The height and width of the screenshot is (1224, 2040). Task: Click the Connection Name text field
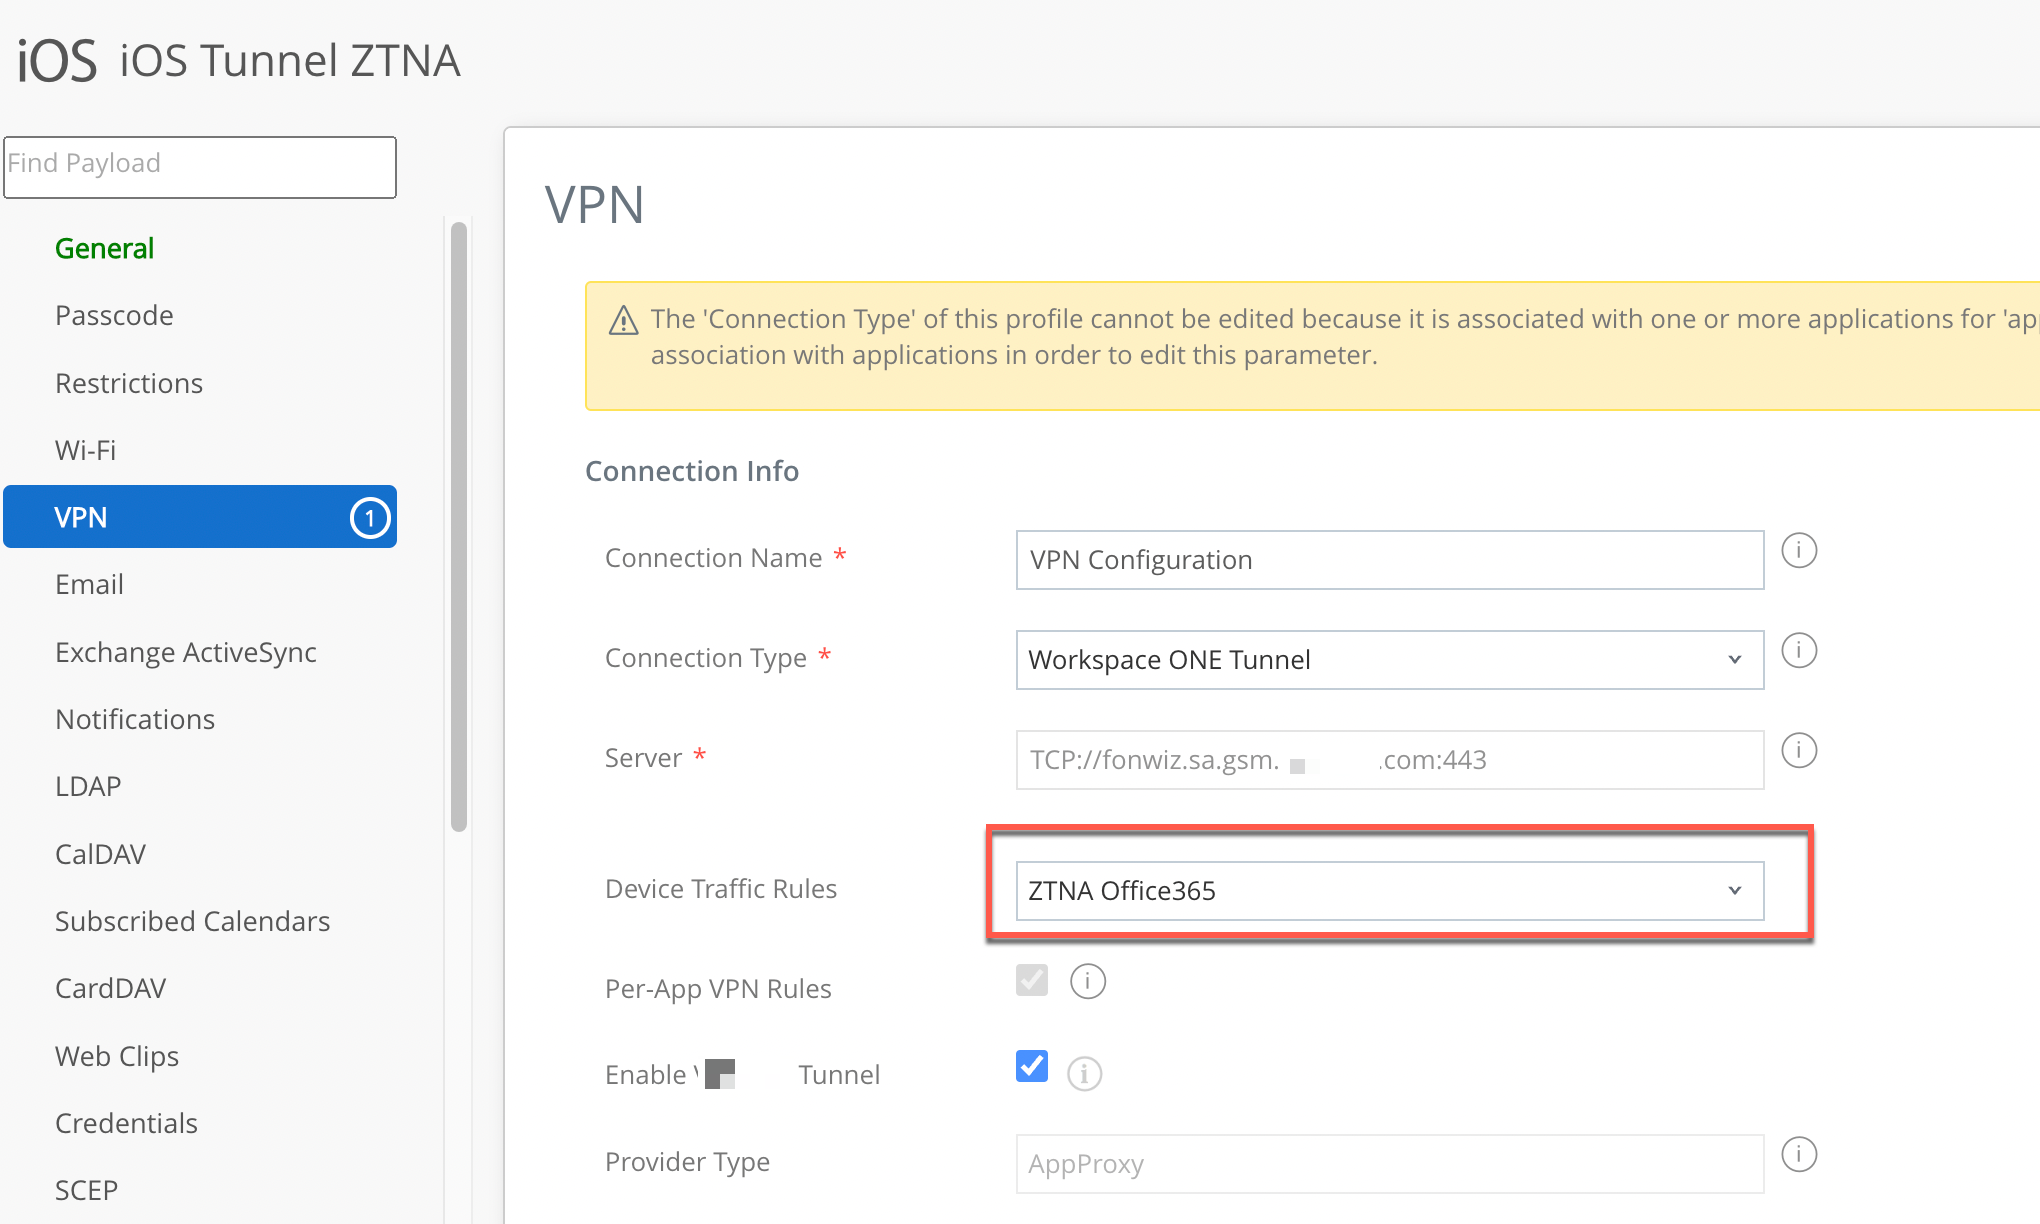pyautogui.click(x=1389, y=560)
